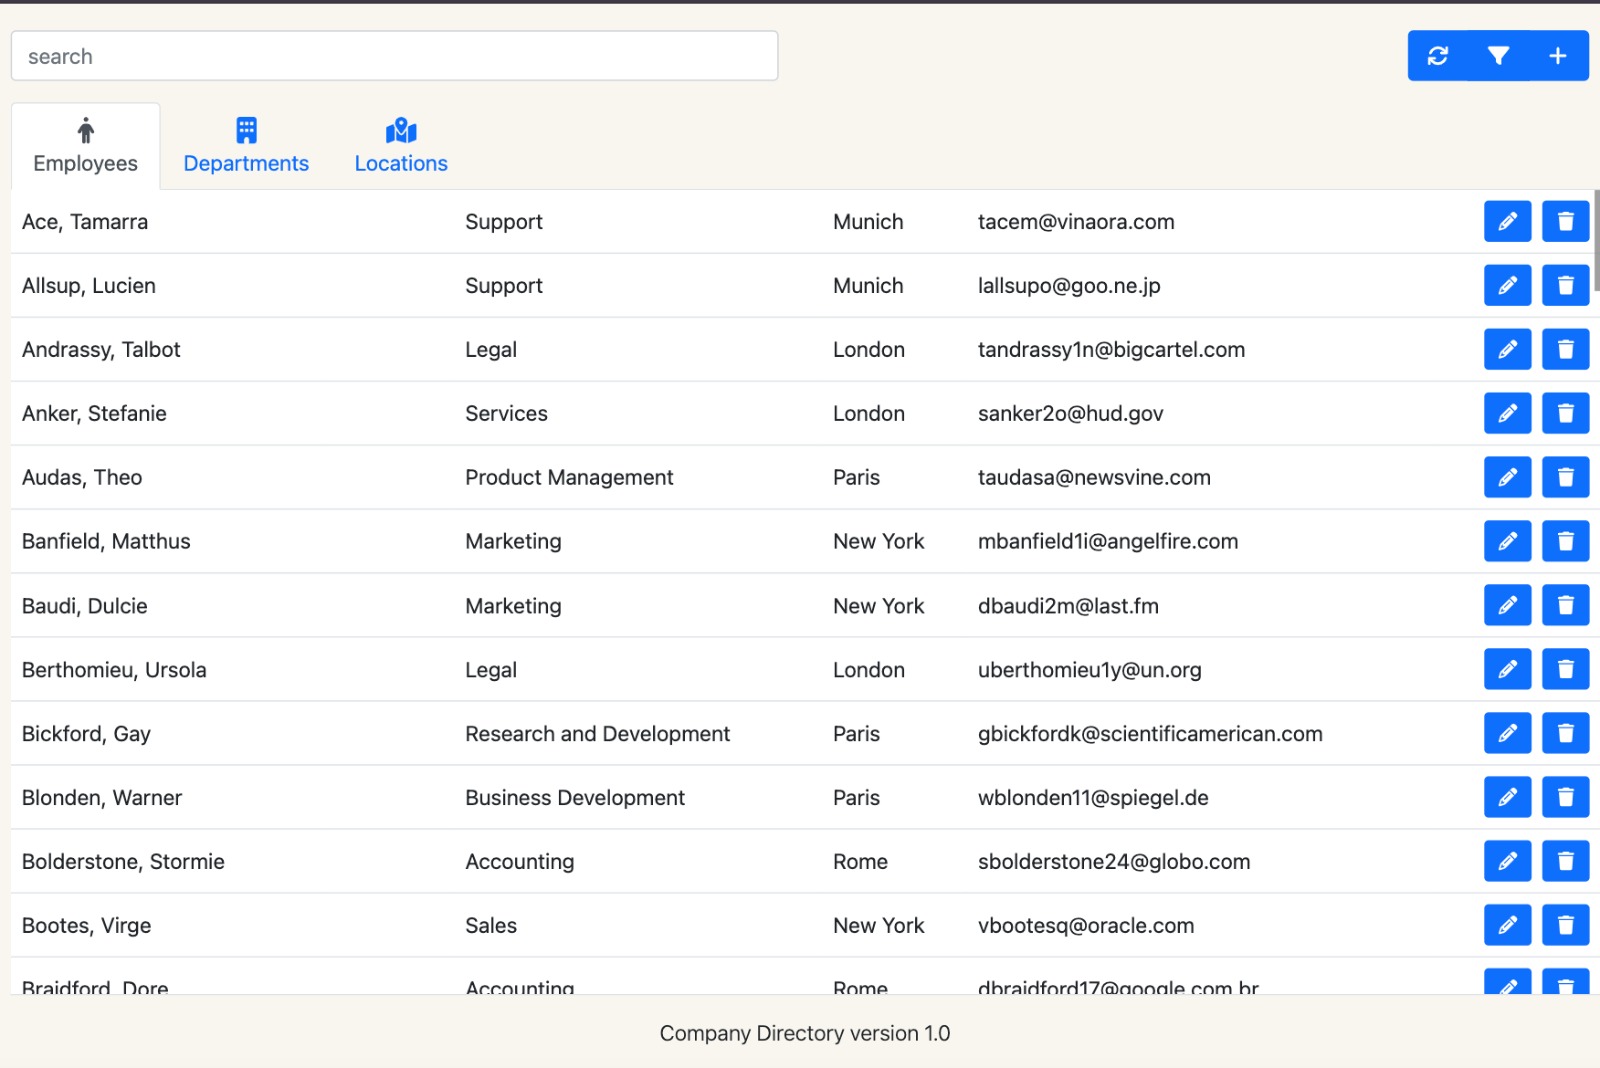The height and width of the screenshot is (1068, 1600).
Task: Switch to the Departments tab
Action: click(x=246, y=146)
